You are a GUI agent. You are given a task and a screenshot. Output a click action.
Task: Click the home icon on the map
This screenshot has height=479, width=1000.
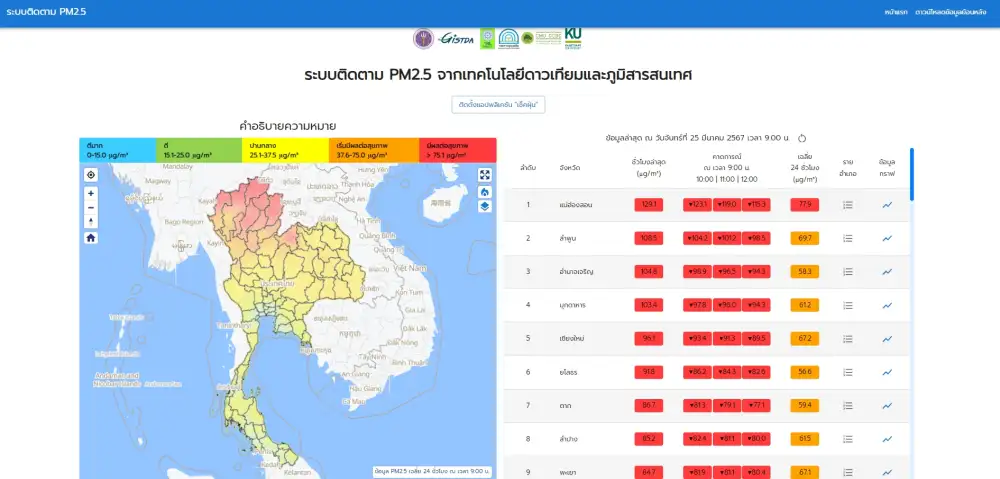(x=91, y=238)
